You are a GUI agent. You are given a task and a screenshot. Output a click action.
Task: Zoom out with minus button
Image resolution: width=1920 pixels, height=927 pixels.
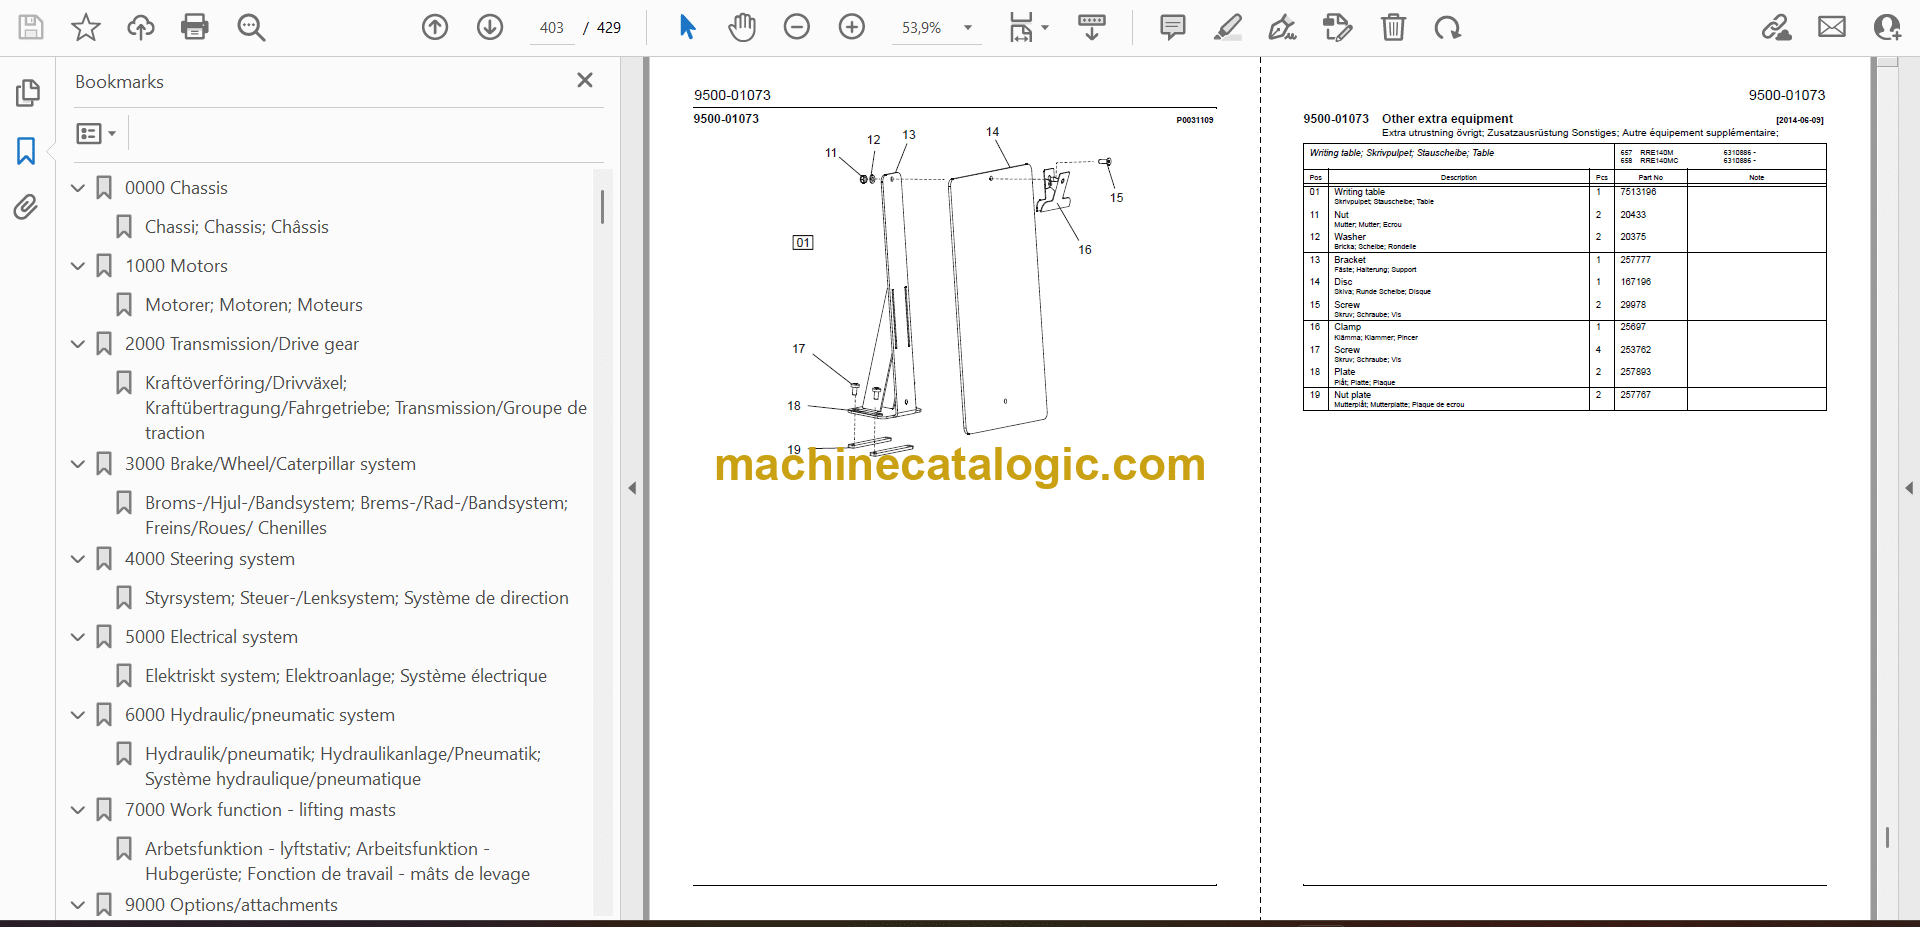click(x=797, y=27)
